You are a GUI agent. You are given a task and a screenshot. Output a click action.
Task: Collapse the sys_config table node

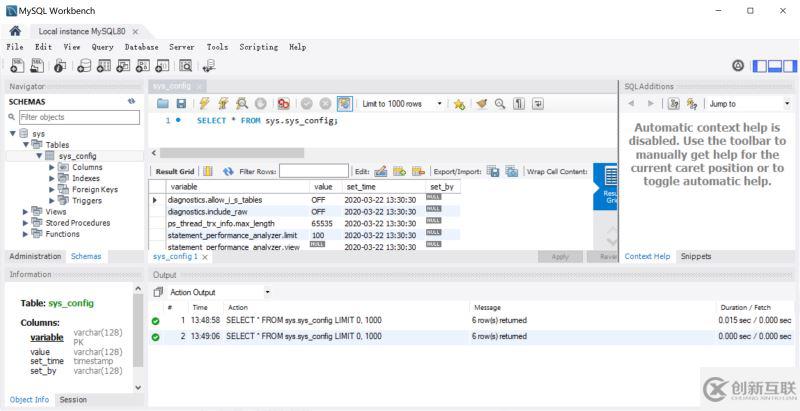point(39,156)
